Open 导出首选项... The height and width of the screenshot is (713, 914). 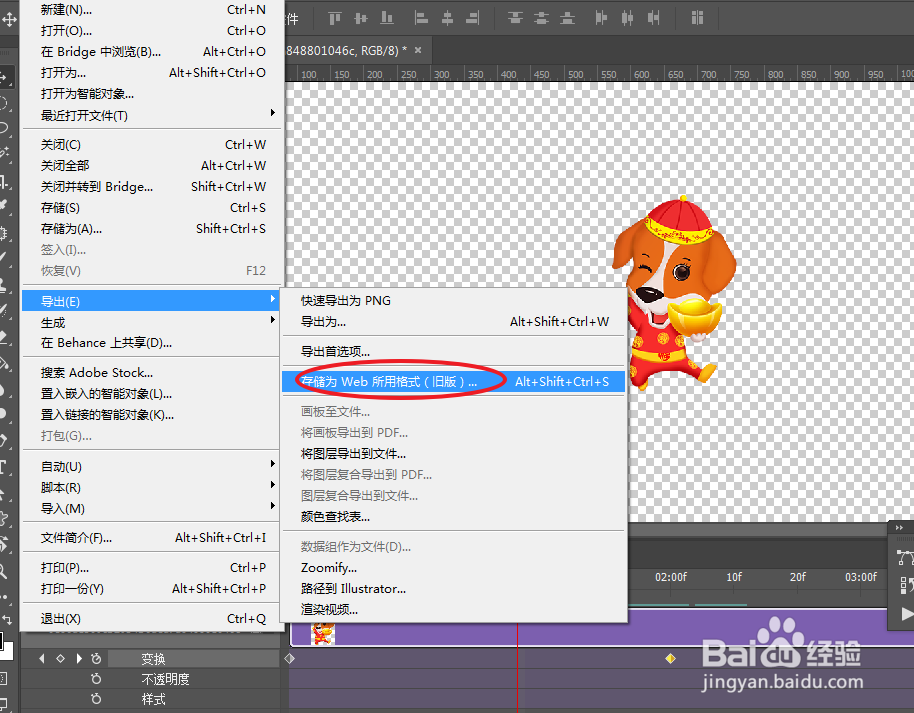click(454, 352)
